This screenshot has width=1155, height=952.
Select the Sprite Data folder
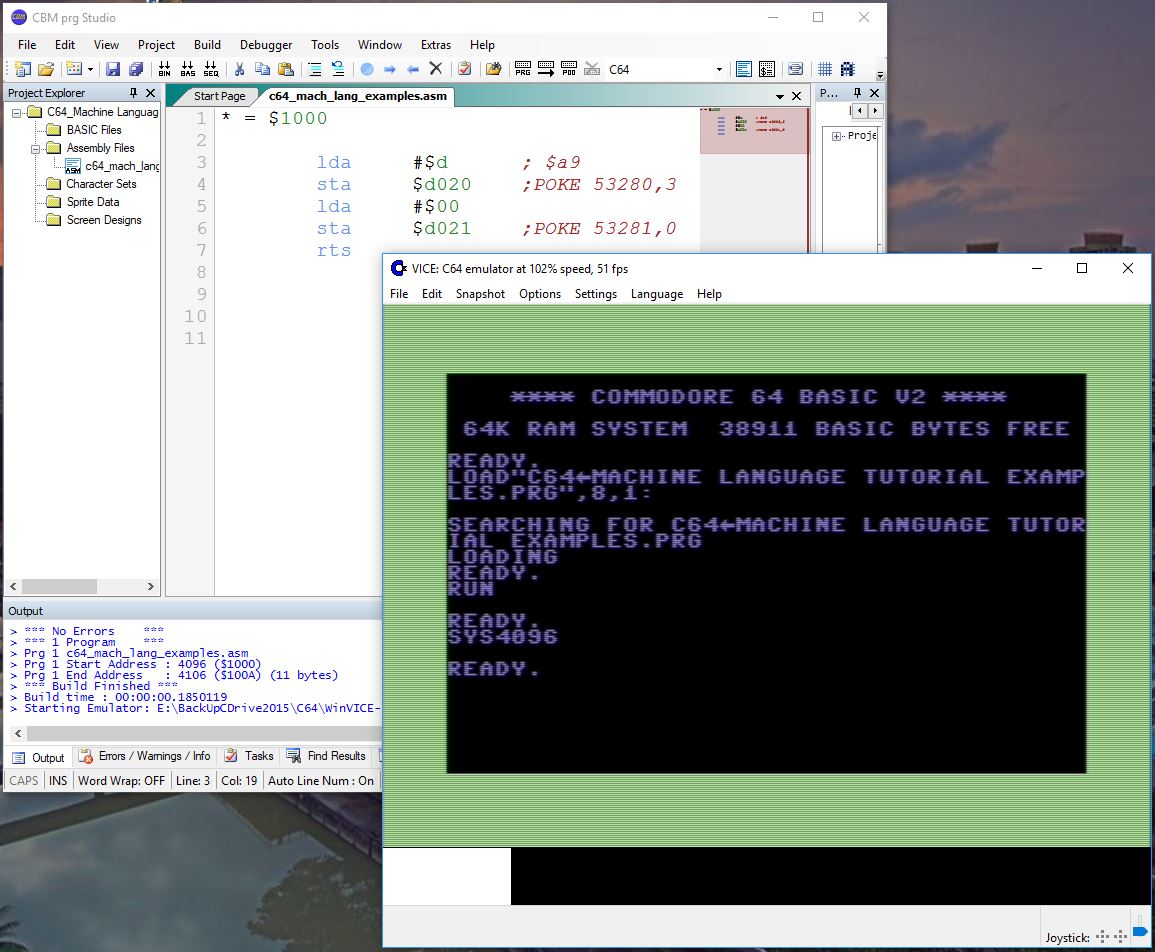pyautogui.click(x=93, y=202)
